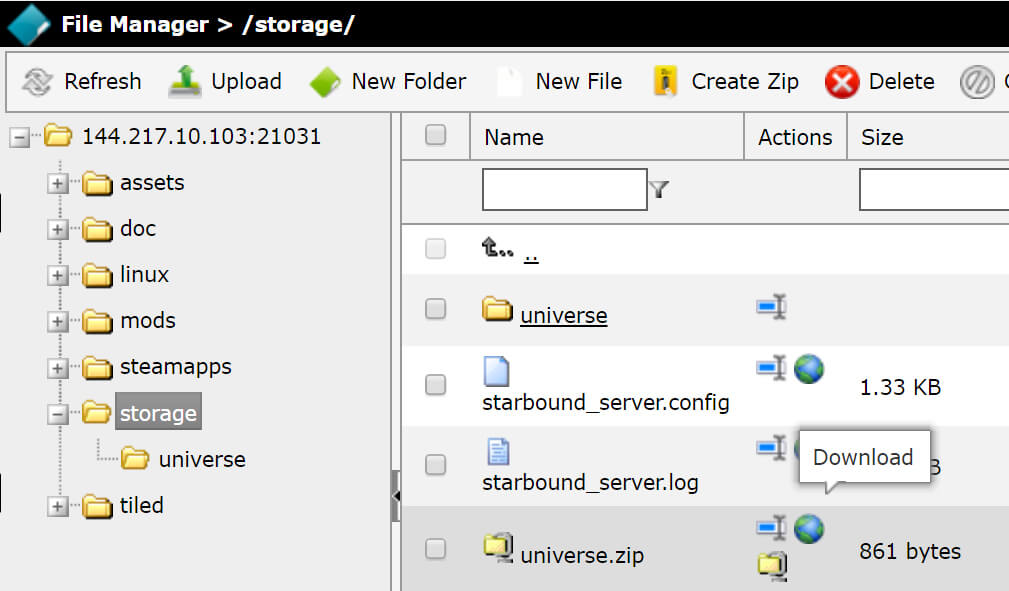The height and width of the screenshot is (591, 1009).
Task: Select the steamapps folder in the tree
Action: point(176,367)
